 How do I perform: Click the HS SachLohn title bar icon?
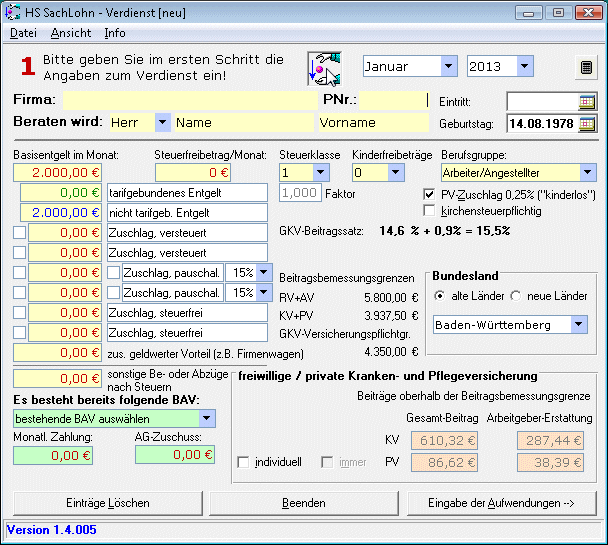[13, 12]
